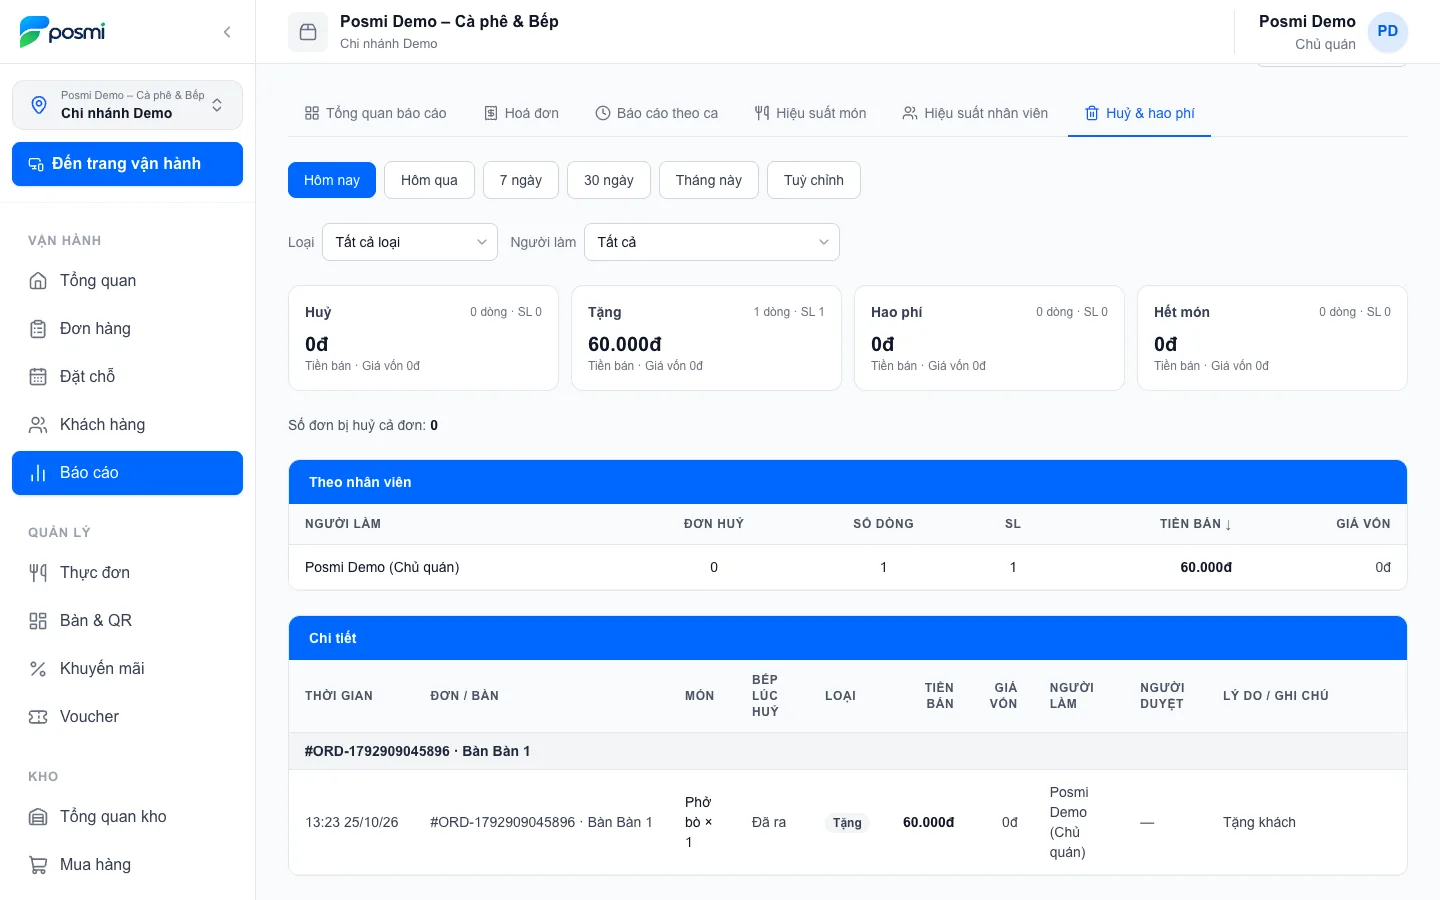Screen dimensions: 1440x900
Task: Select the 30 ngày date filter
Action: [x=609, y=180]
